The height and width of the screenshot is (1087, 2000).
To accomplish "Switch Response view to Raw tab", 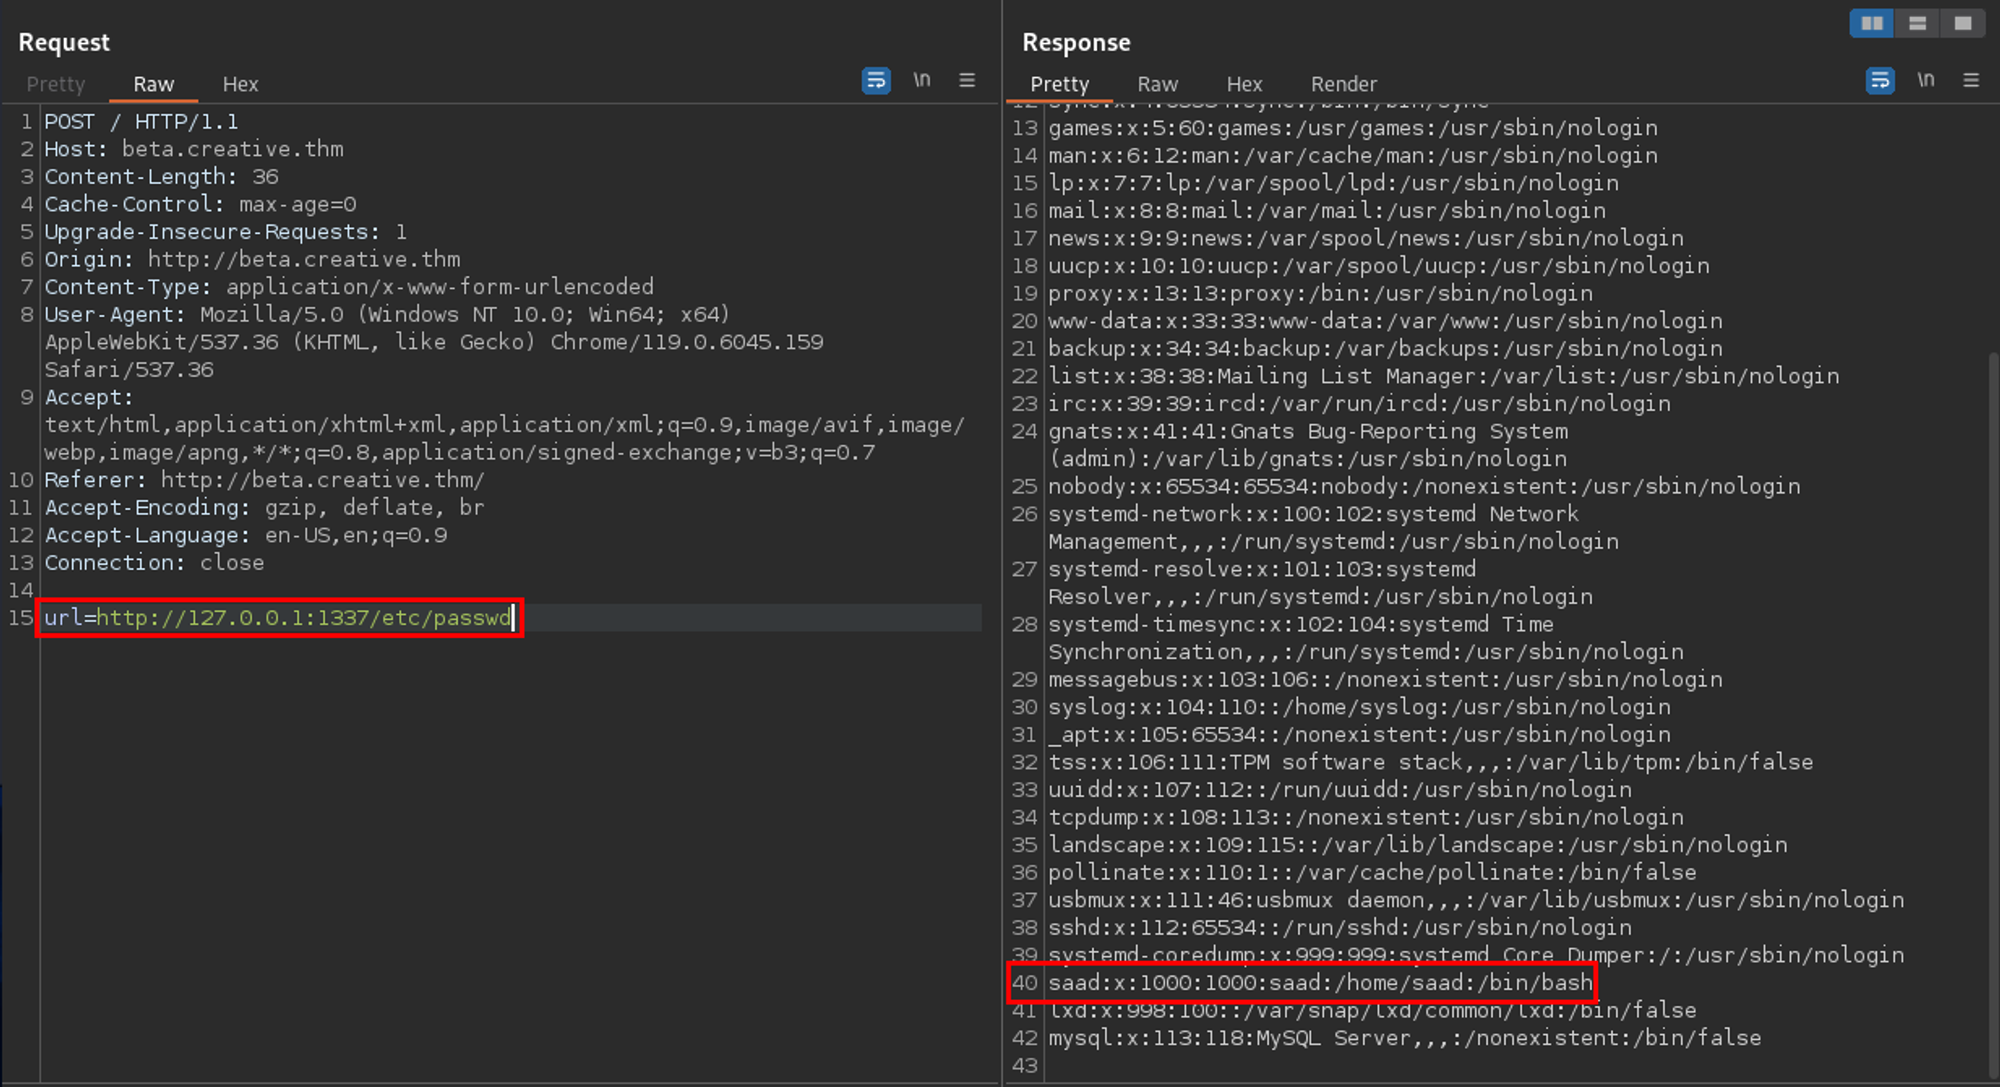I will pyautogui.click(x=1157, y=84).
